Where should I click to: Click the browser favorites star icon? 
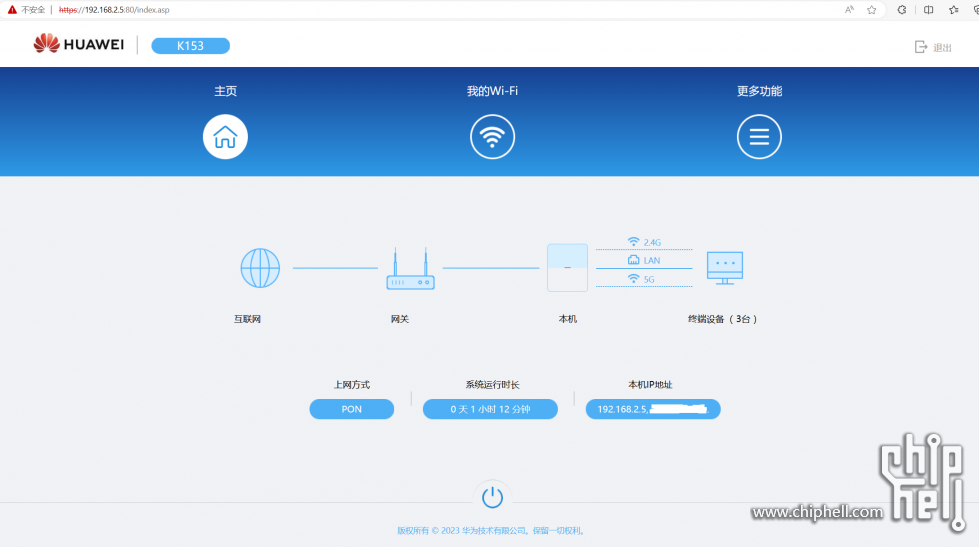point(872,10)
